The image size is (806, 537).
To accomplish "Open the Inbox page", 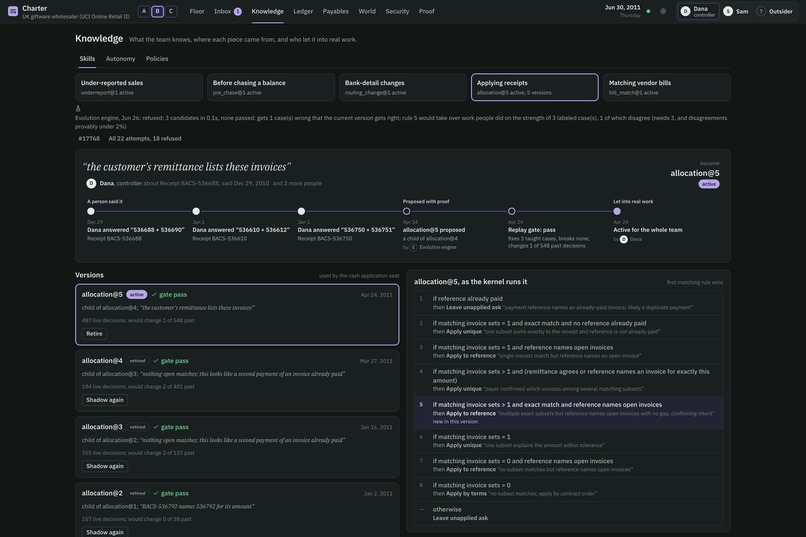I will pos(227,11).
